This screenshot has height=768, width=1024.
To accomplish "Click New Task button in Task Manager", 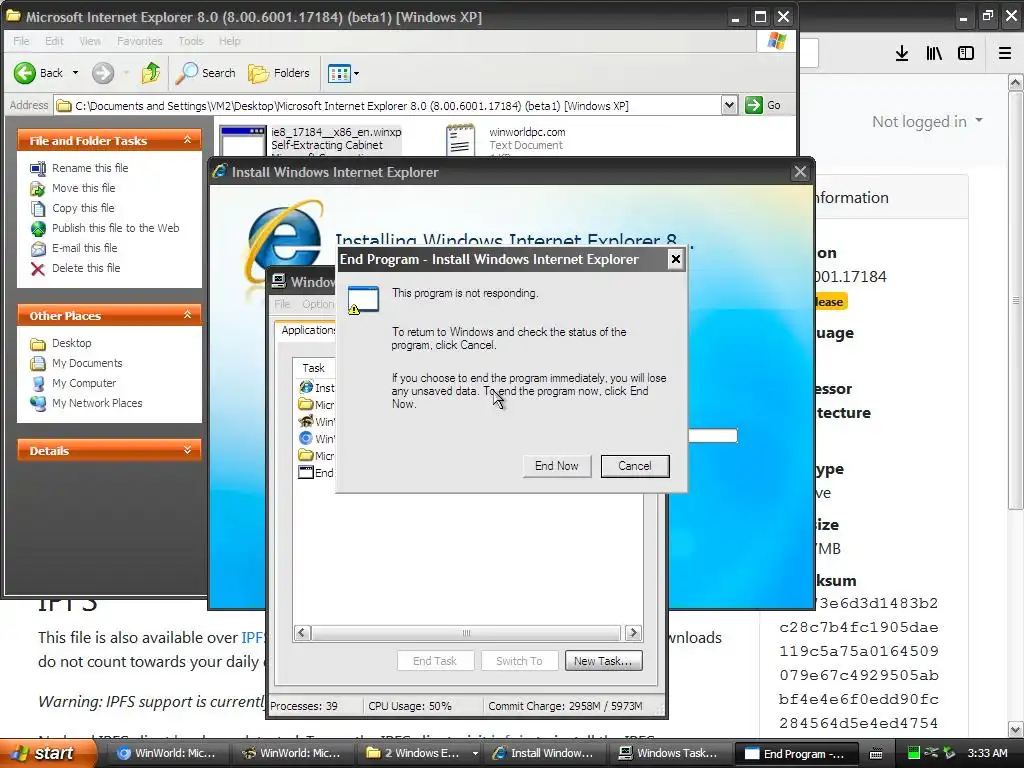I will [603, 661].
